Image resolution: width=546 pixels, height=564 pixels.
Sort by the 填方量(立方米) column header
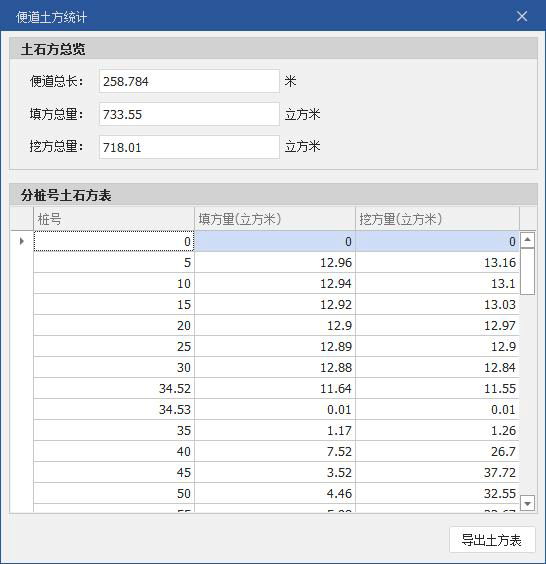coord(275,219)
